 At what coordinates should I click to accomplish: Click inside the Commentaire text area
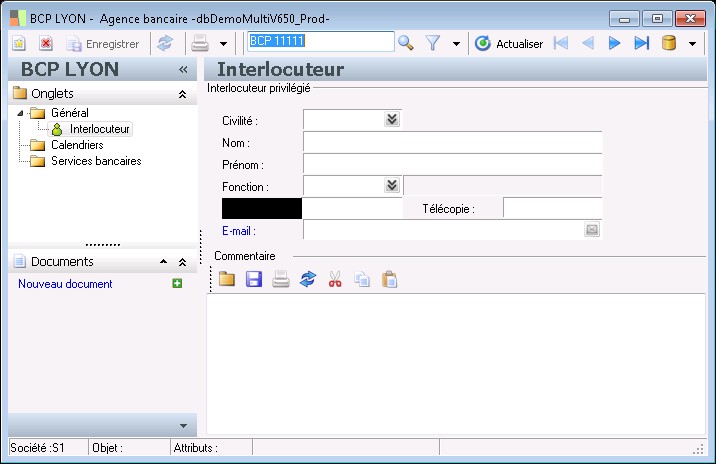point(456,364)
